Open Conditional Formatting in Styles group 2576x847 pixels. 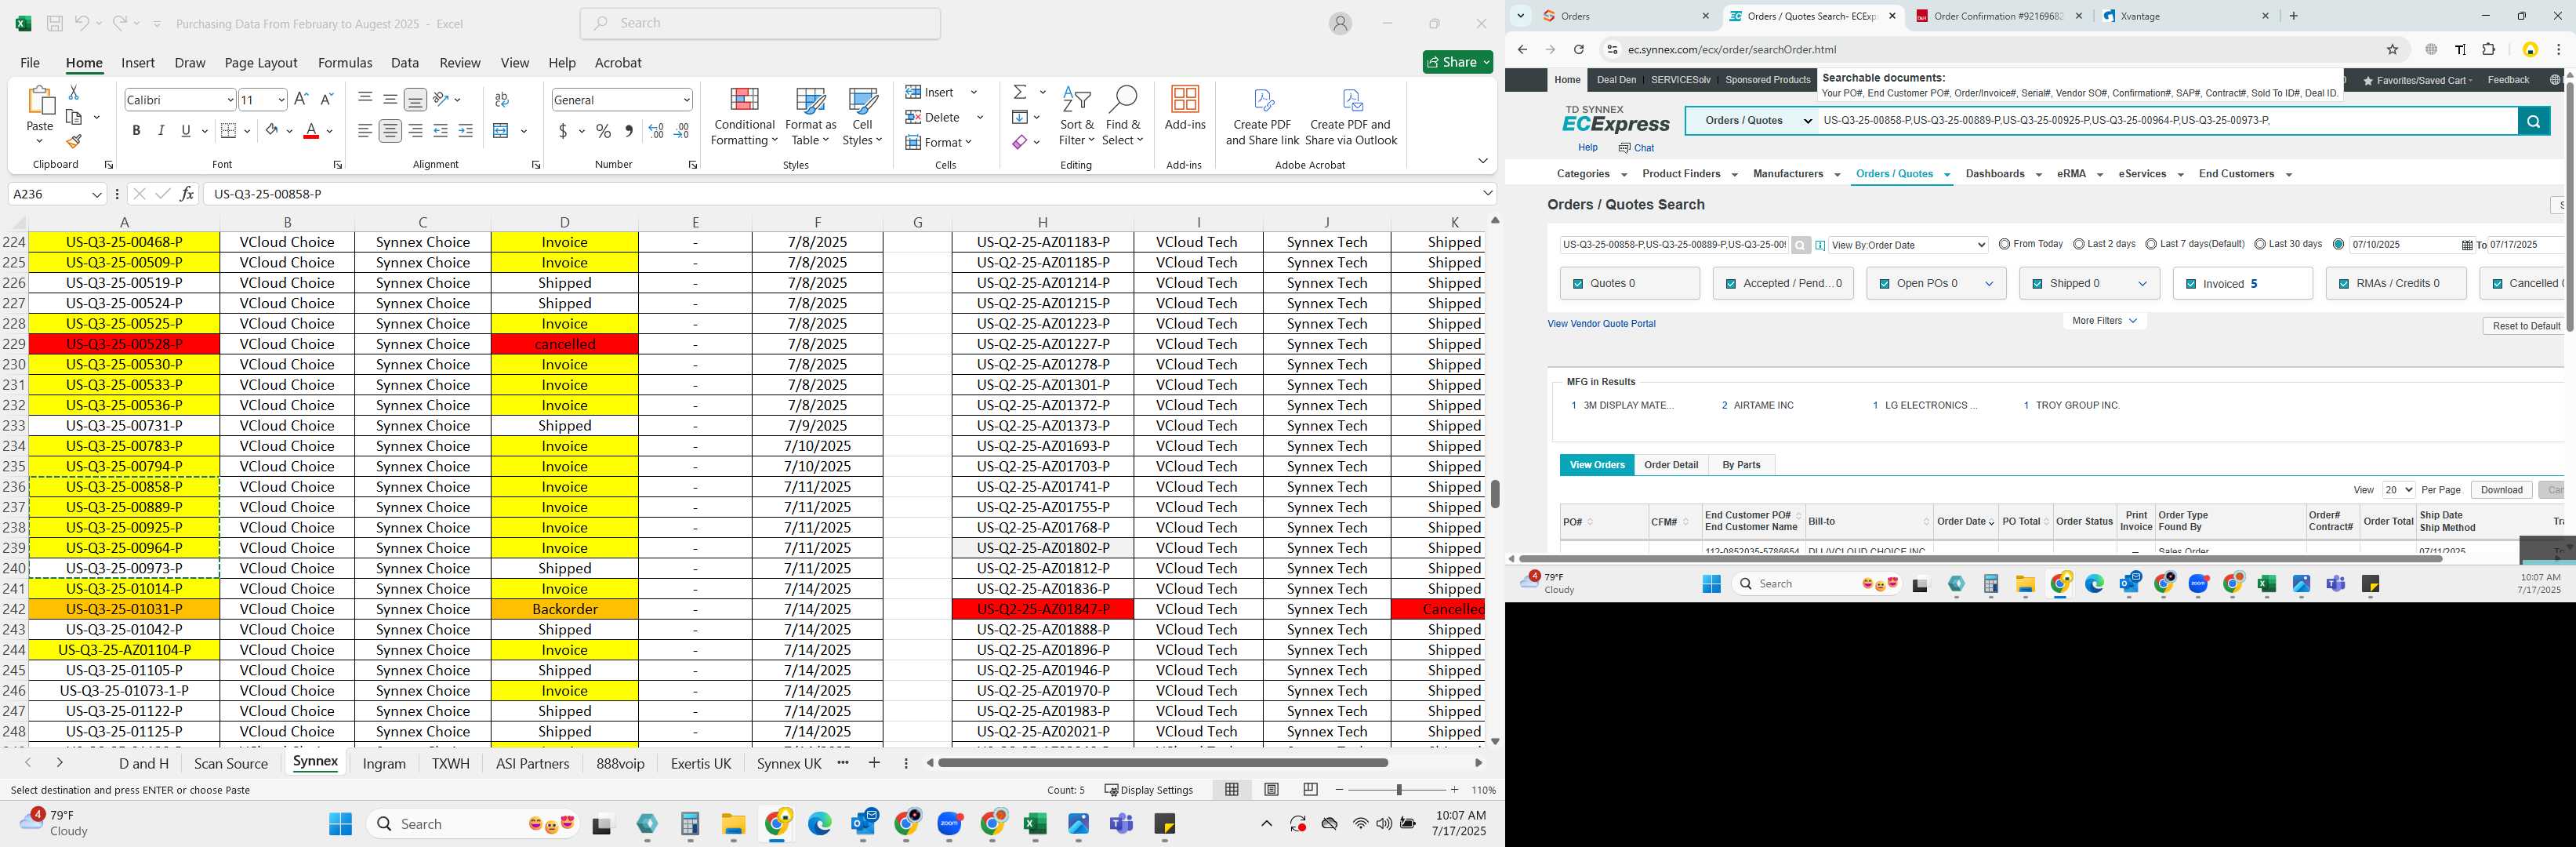(x=744, y=116)
